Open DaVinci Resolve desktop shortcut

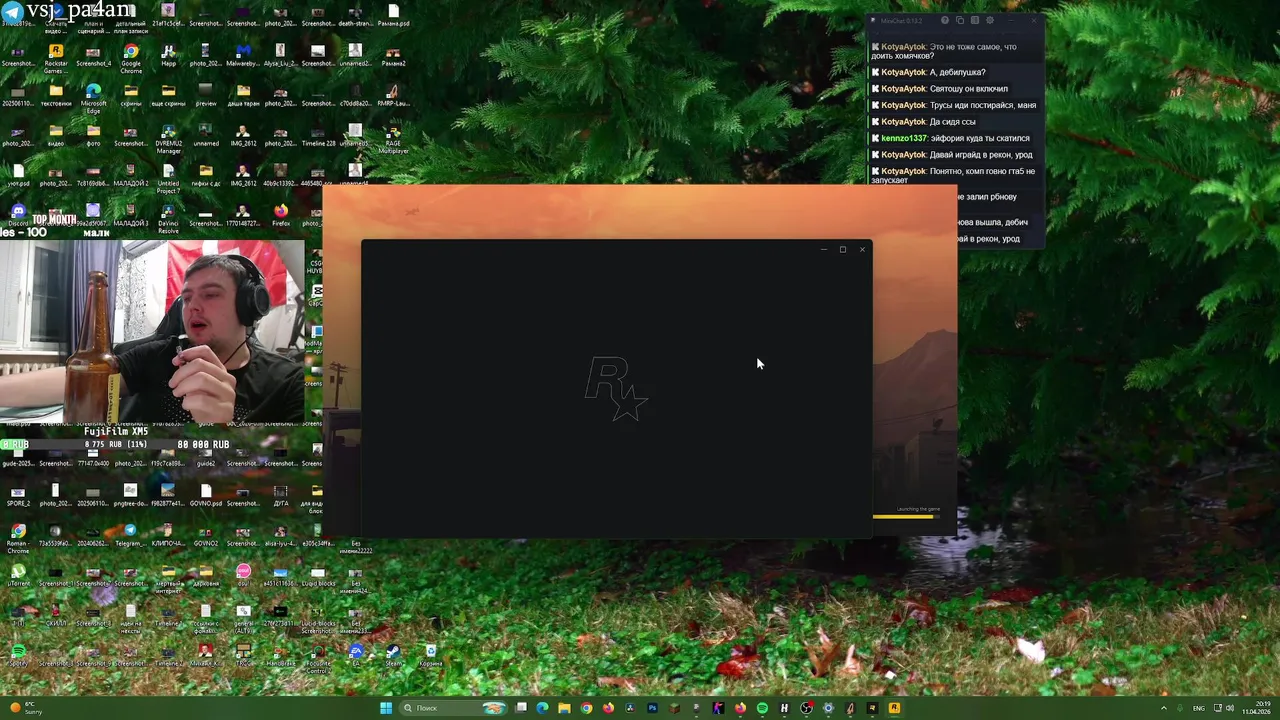tap(168, 218)
